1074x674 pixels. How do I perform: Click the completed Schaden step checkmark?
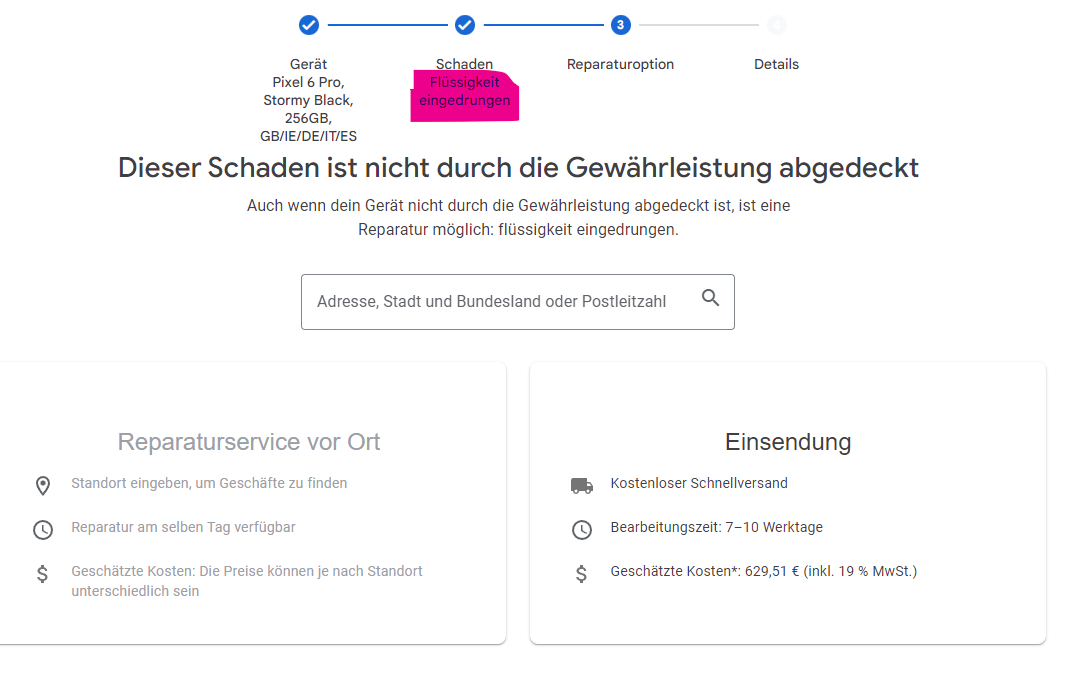coord(465,25)
